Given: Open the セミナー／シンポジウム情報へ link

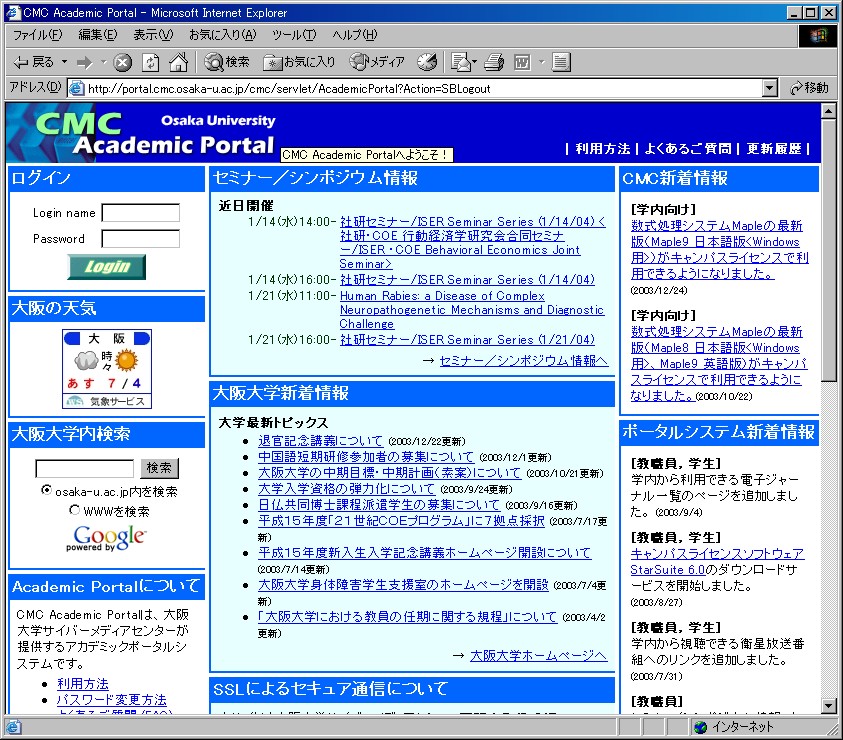Looking at the screenshot, I should coord(524,361).
